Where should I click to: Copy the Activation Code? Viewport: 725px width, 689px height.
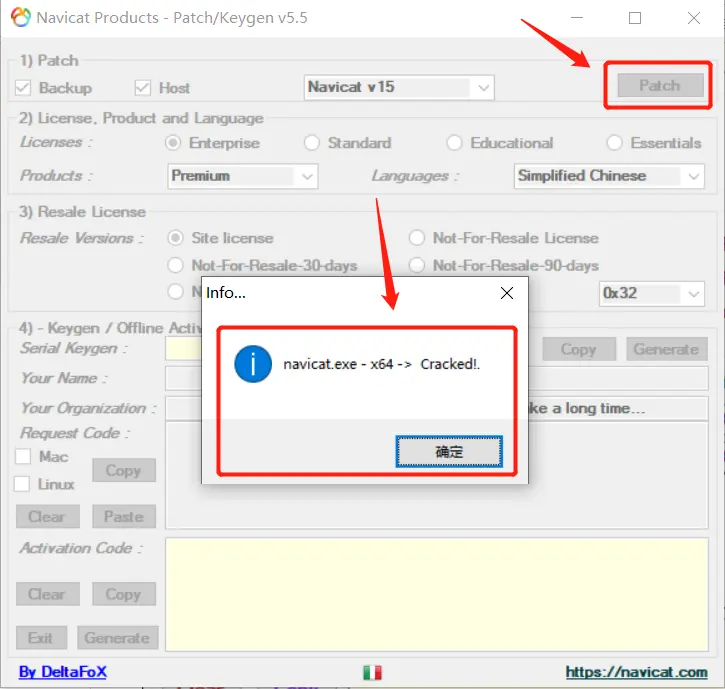124,594
